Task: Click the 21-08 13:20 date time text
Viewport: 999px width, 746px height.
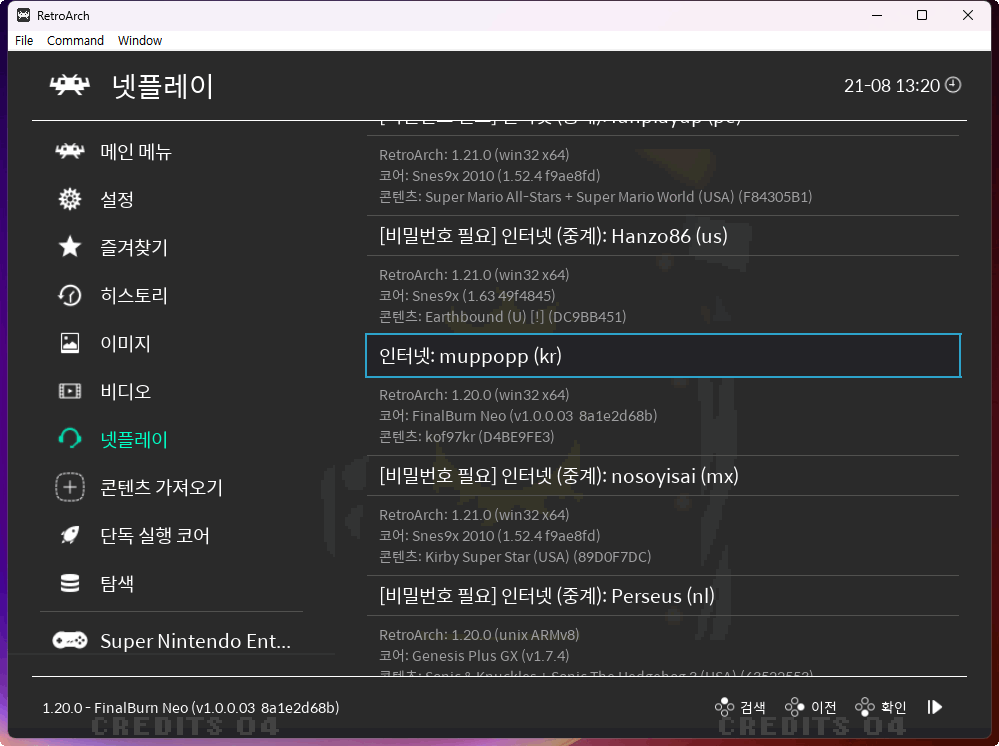Action: click(x=892, y=85)
